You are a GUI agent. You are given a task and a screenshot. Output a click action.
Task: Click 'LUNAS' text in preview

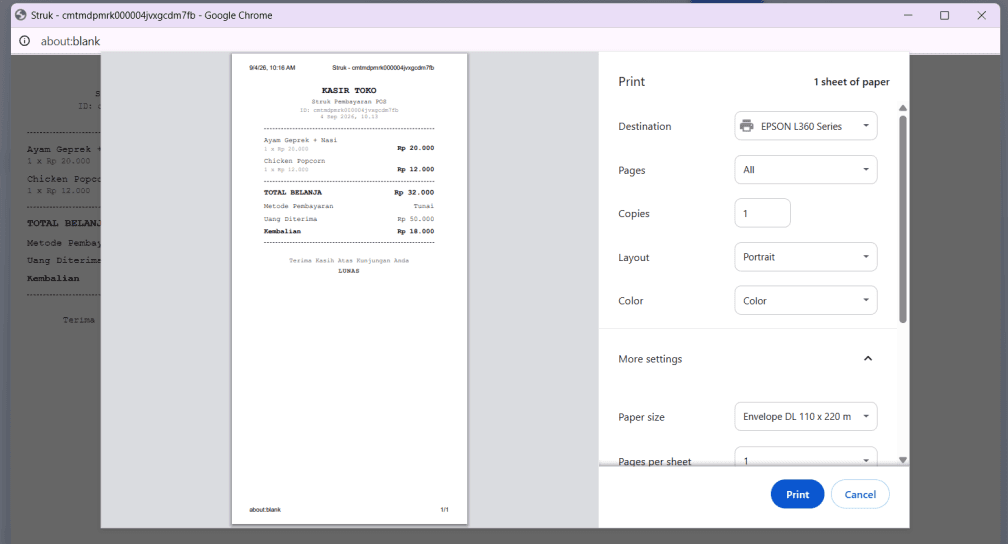349,271
